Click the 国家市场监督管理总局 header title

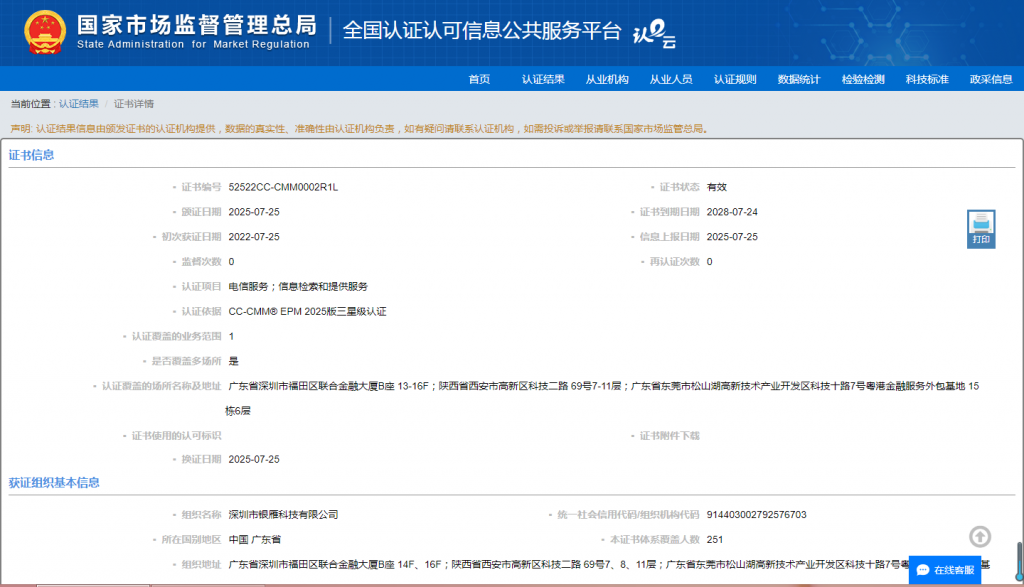[x=196, y=25]
